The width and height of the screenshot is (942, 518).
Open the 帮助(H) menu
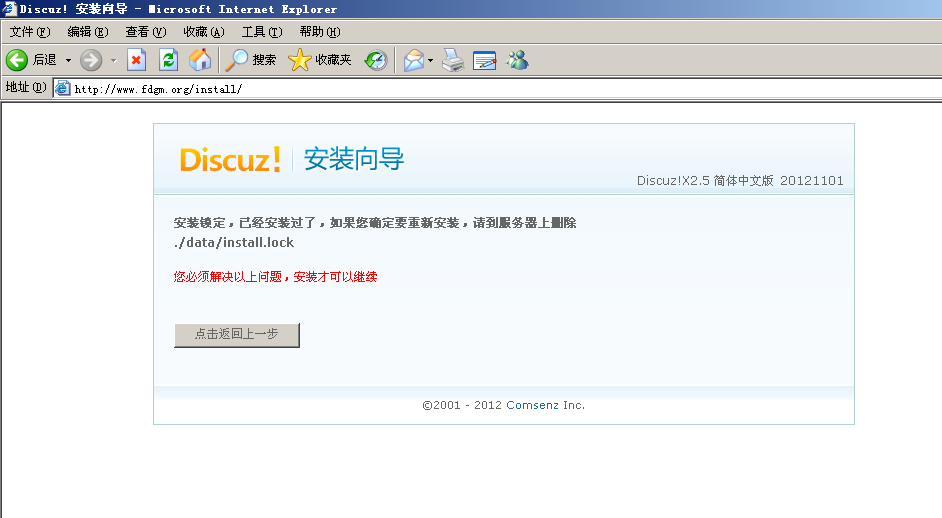320,32
